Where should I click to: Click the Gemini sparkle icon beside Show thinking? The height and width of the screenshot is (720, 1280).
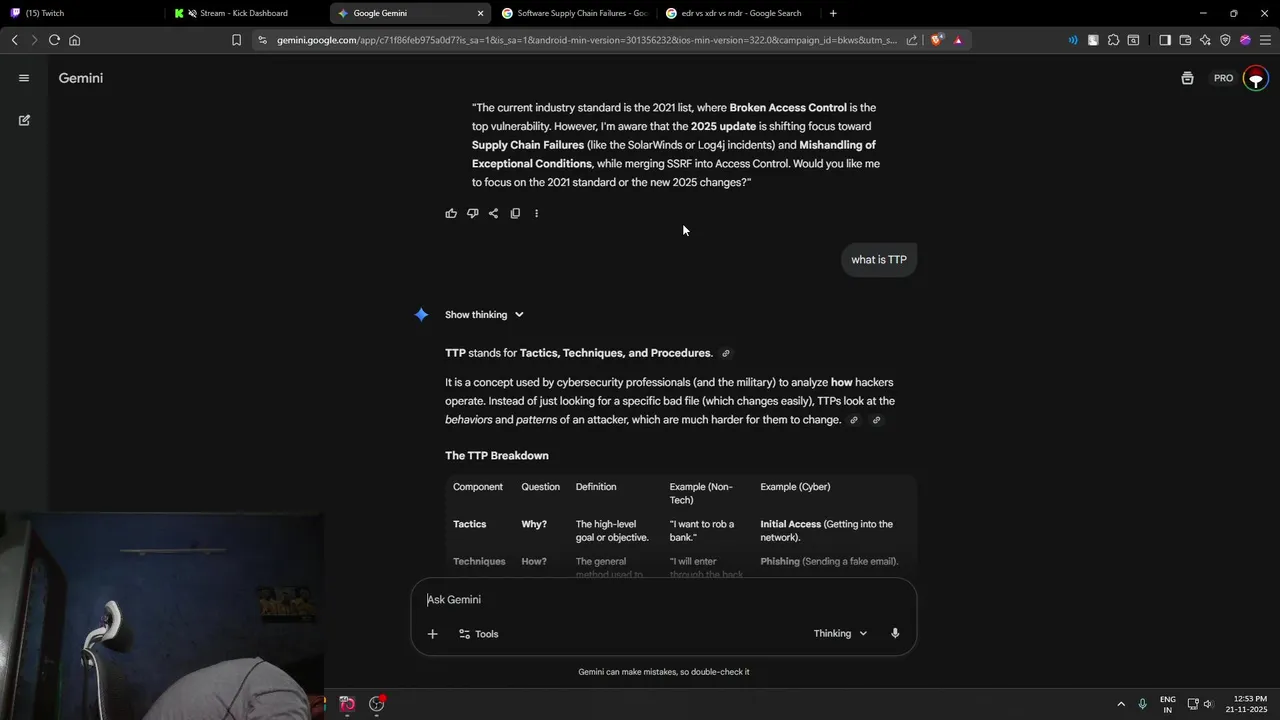(x=421, y=314)
